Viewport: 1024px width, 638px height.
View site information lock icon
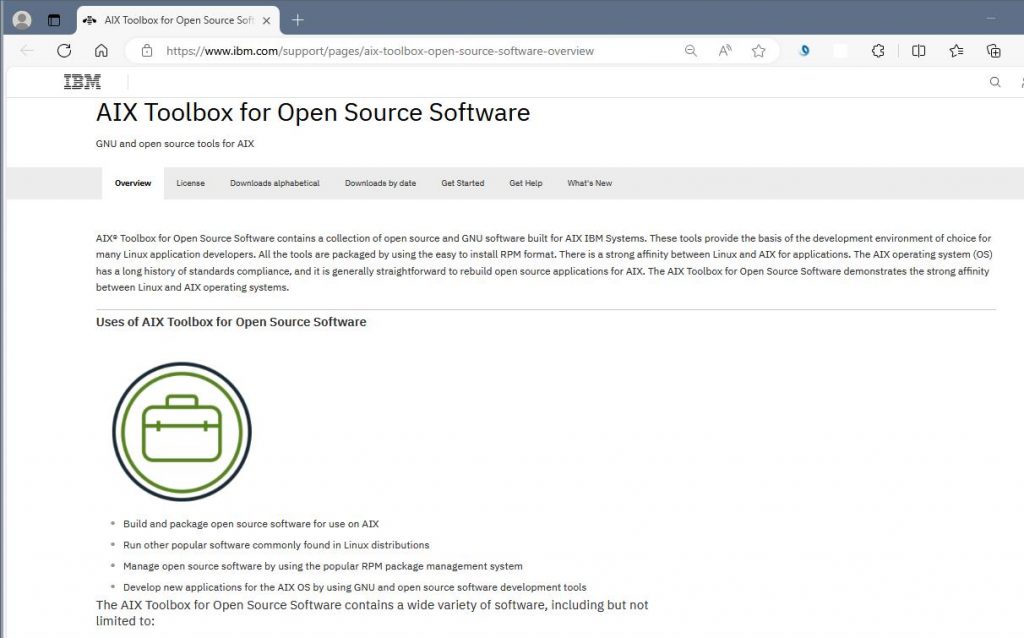(147, 51)
